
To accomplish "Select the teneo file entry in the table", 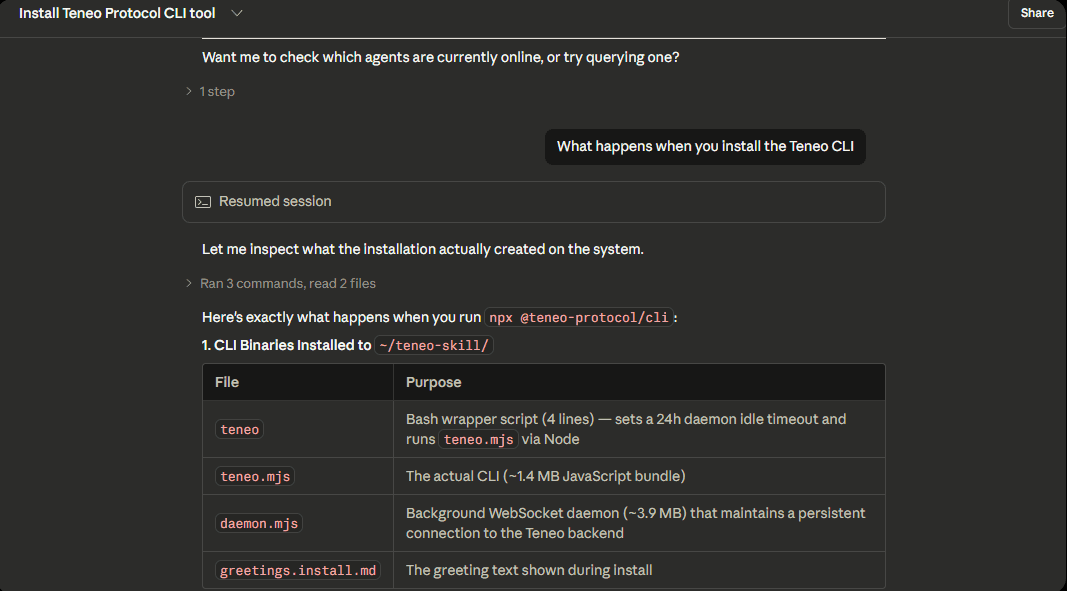I will tap(239, 428).
